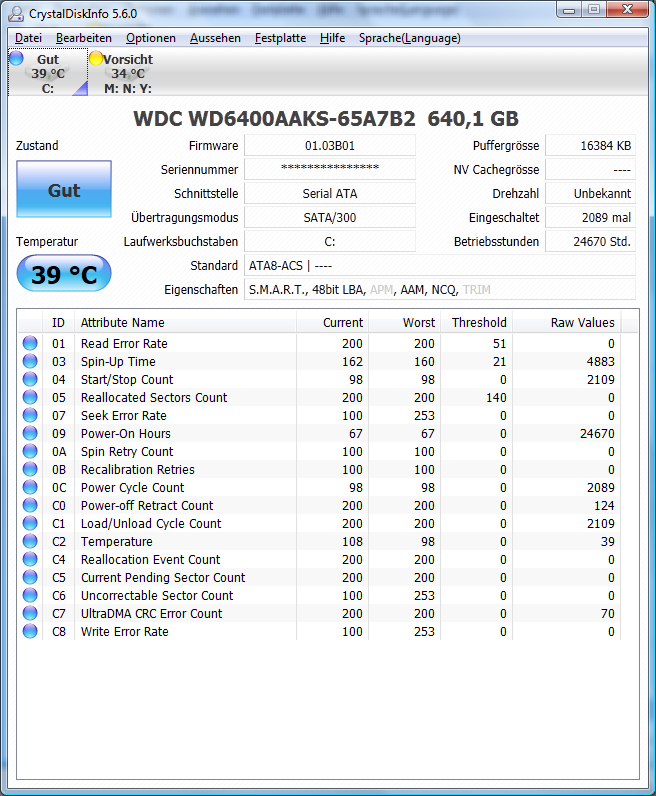The width and height of the screenshot is (656, 796).
Task: Open the Sprache(Language) menu
Action: 410,38
